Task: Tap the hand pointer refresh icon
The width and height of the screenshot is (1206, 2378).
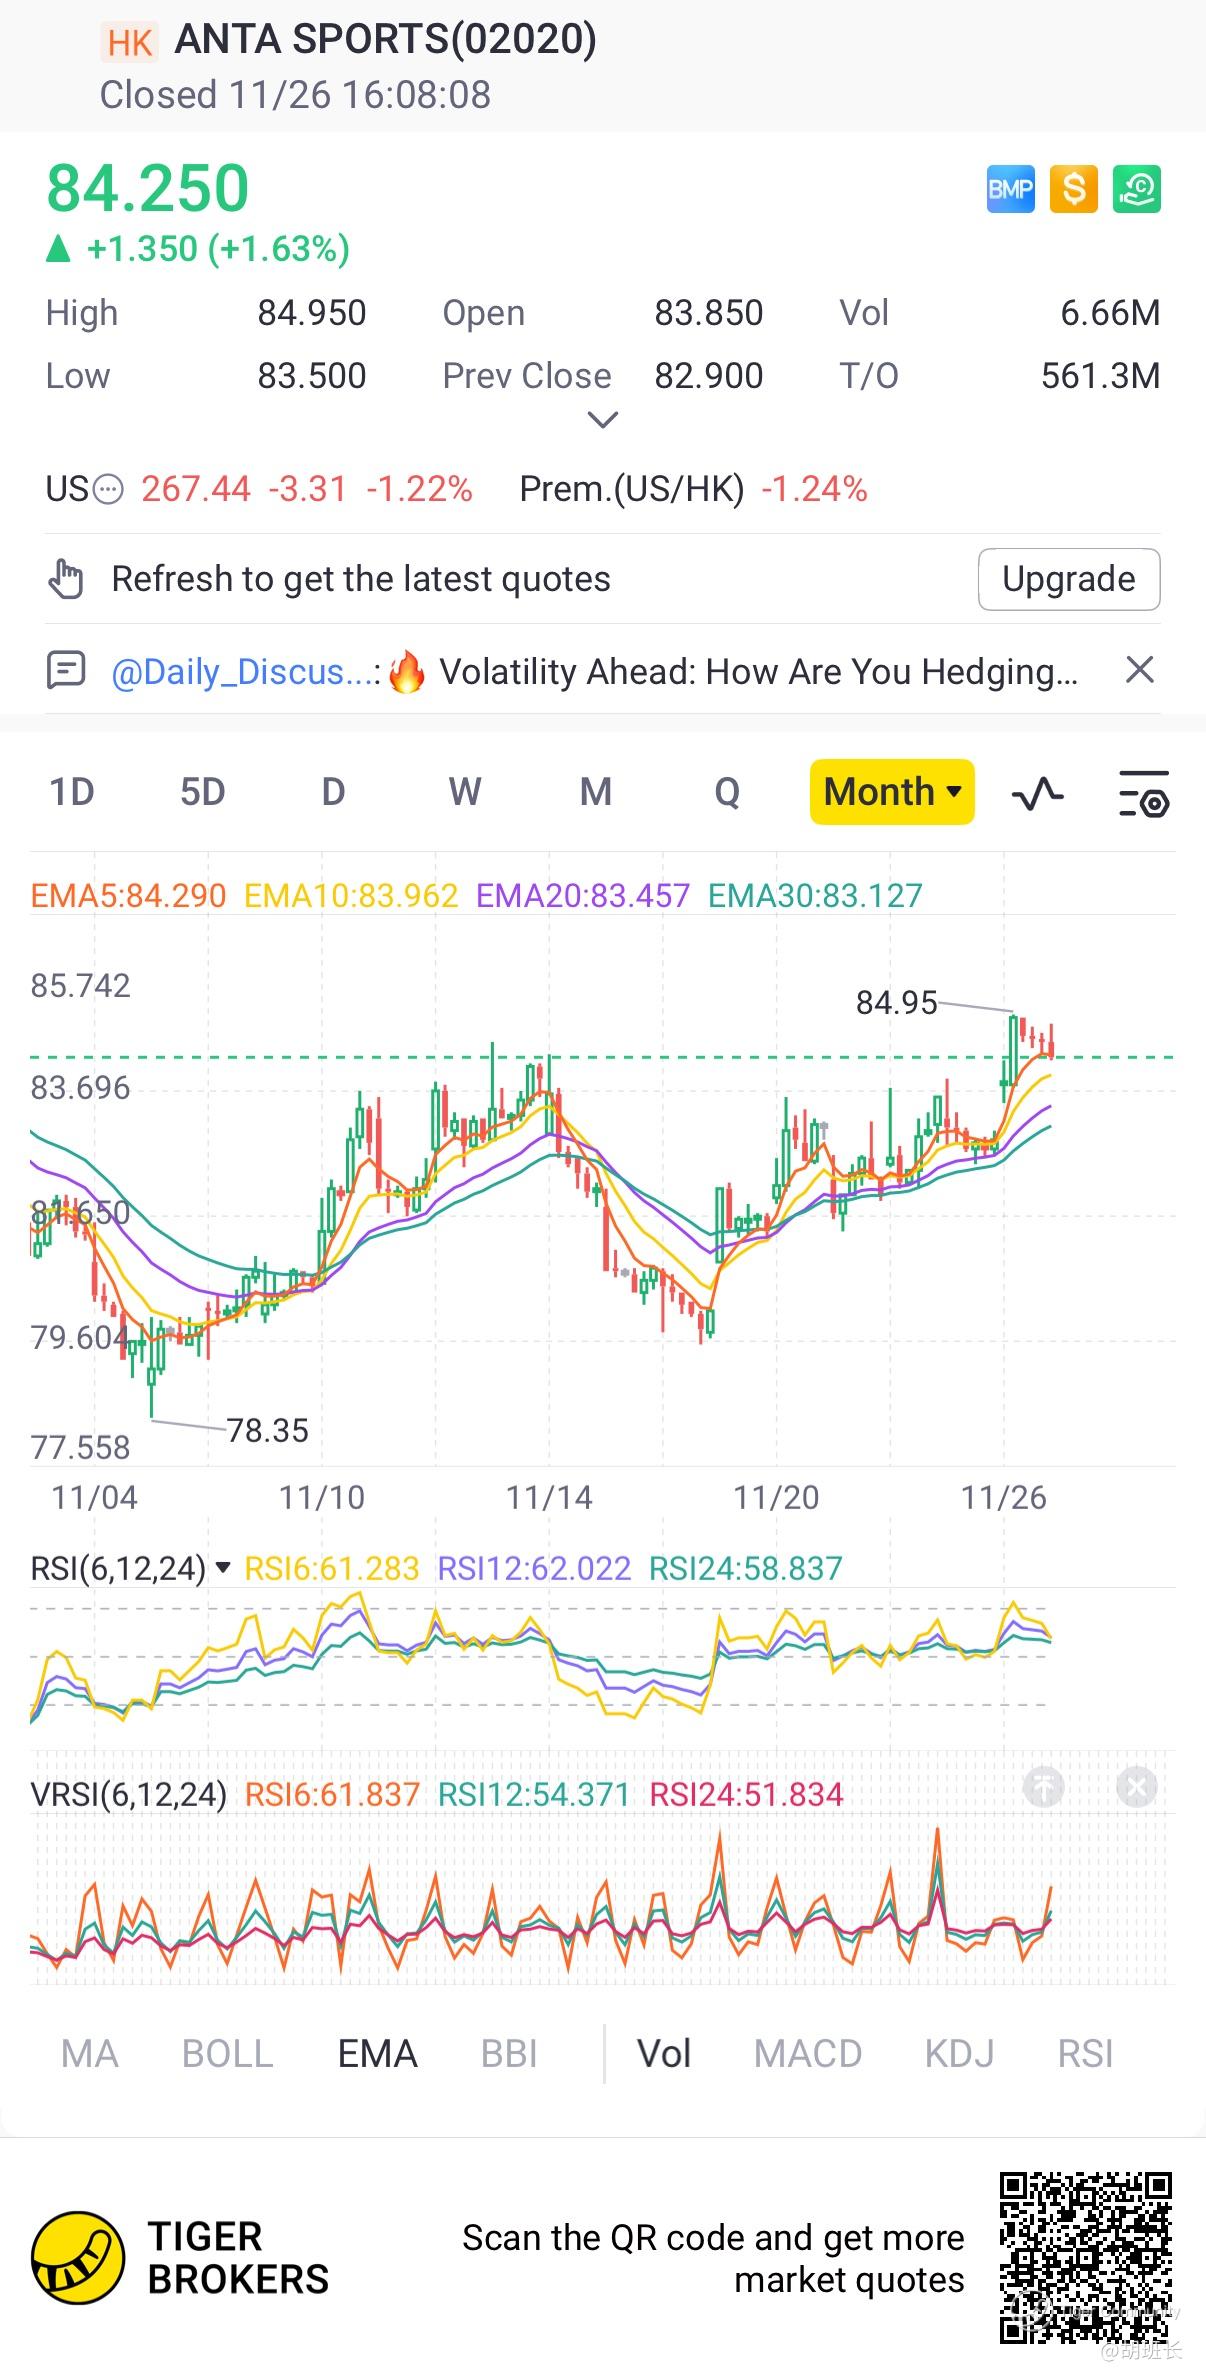Action: pos(66,579)
